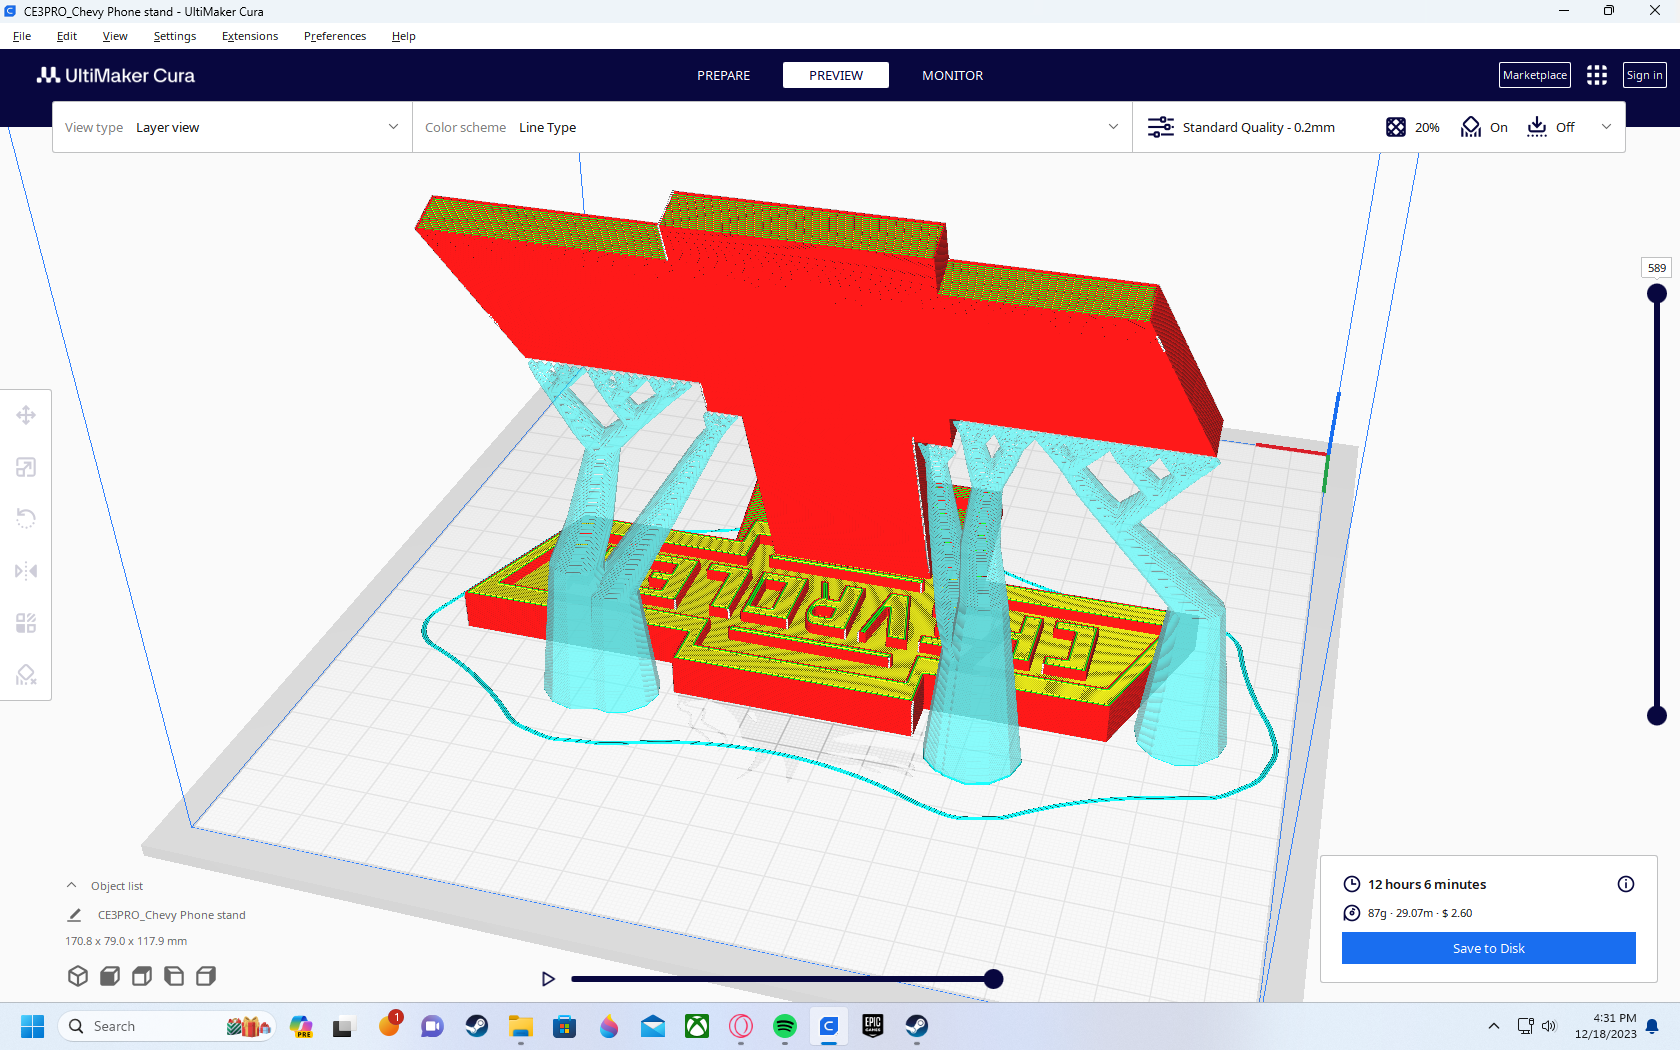Expand the print settings panel

click(1606, 127)
